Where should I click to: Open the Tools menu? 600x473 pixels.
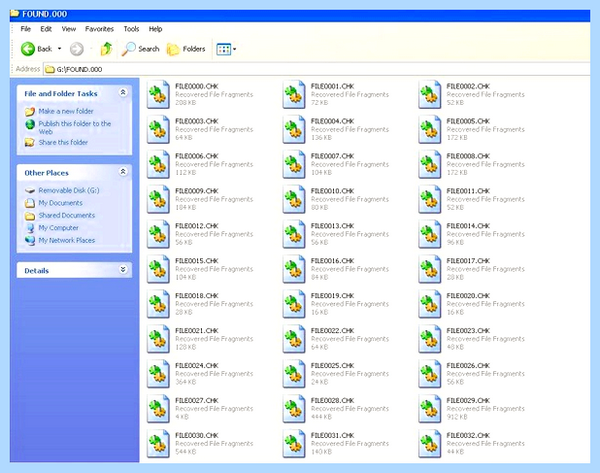click(131, 29)
